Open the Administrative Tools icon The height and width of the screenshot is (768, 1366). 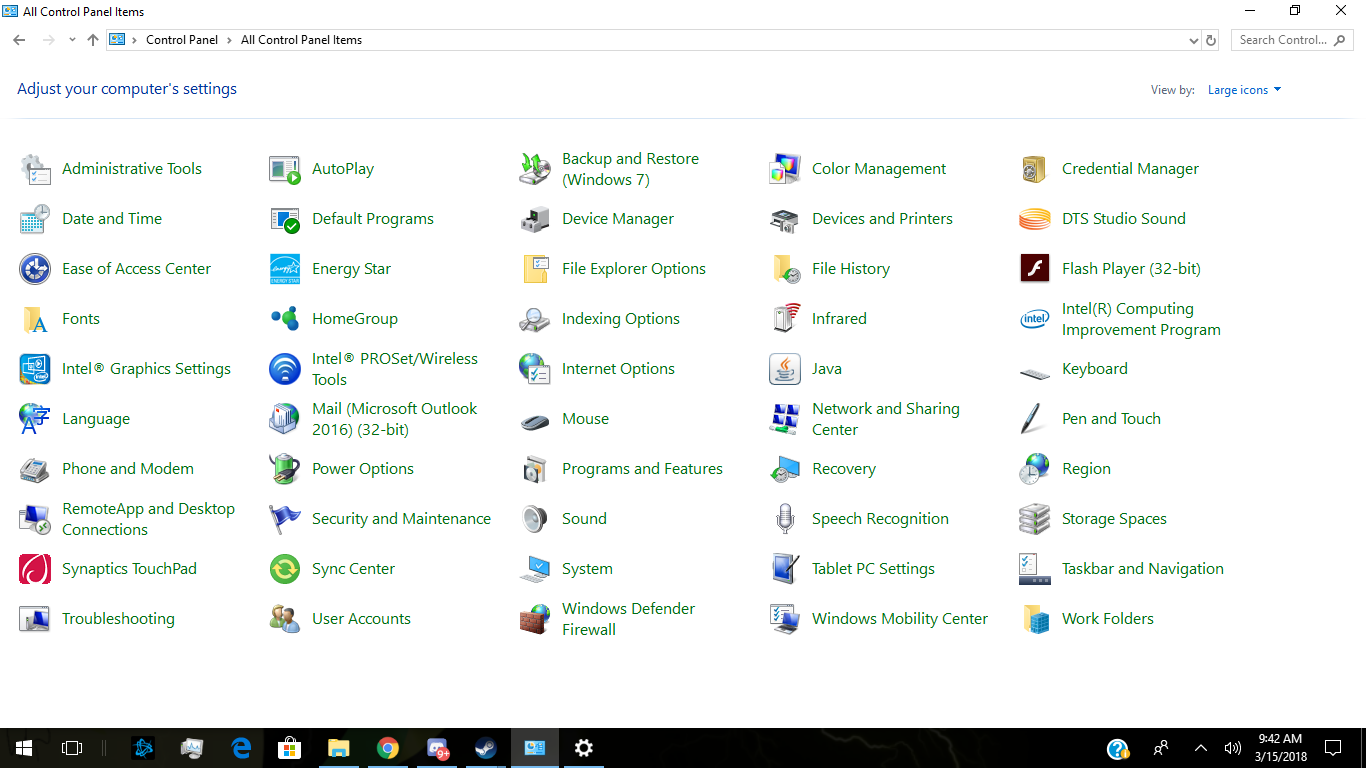coord(35,169)
